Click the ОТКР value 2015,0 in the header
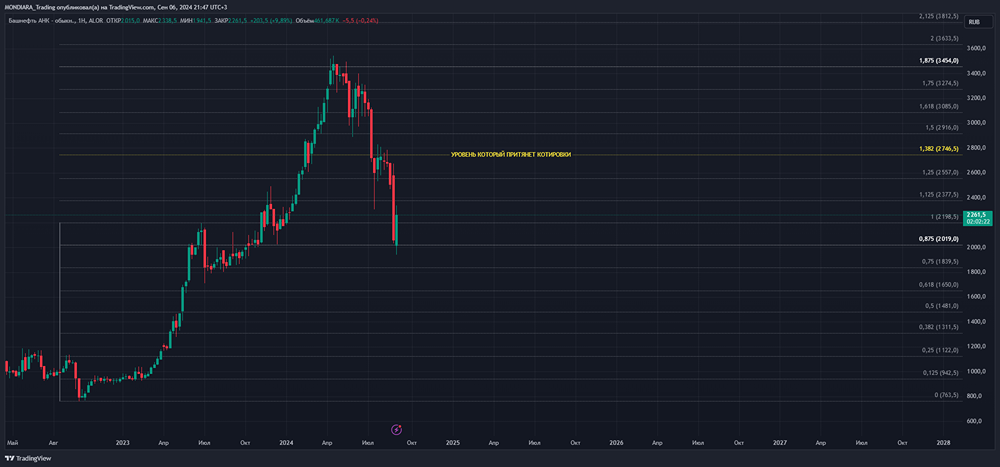The image size is (1000, 467). coord(130,21)
